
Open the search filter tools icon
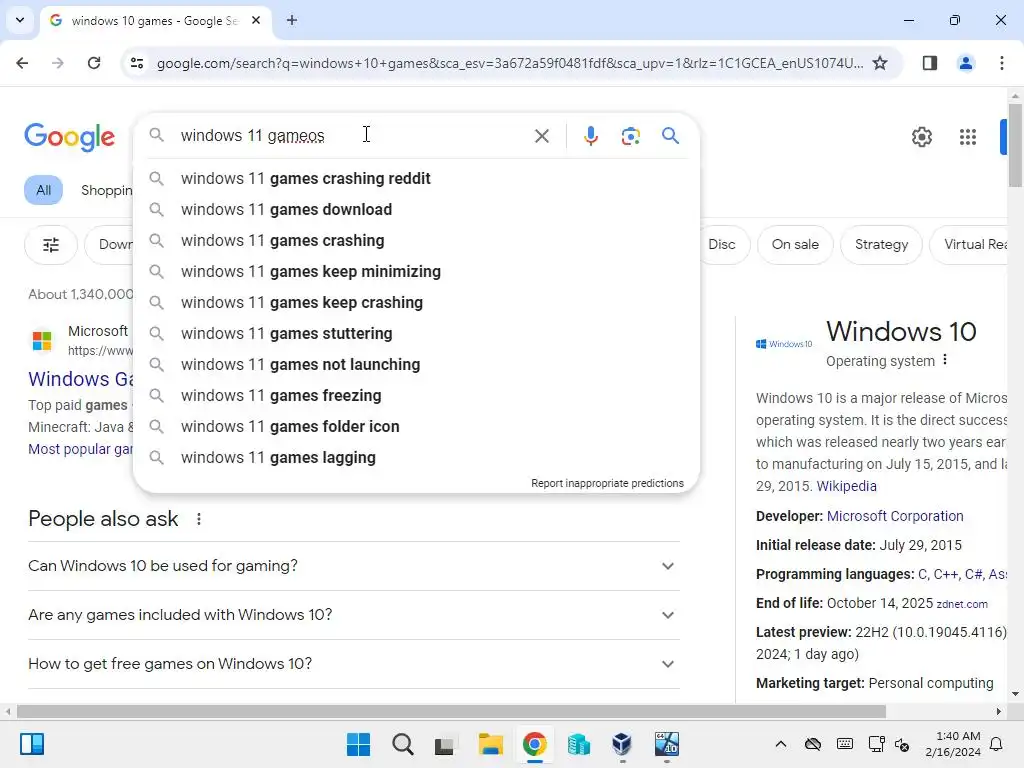tap(51, 245)
